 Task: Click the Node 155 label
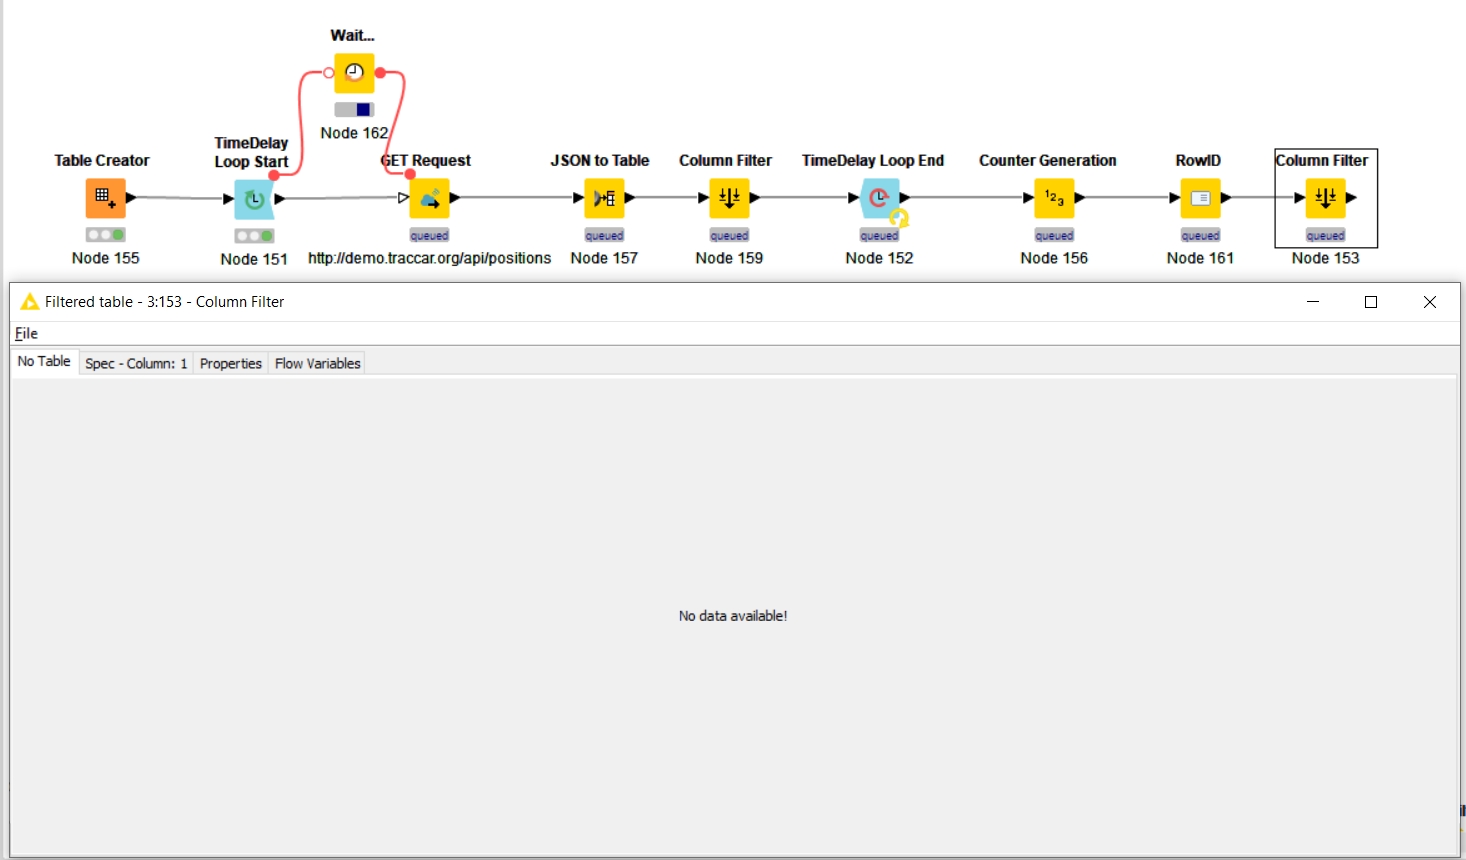[x=105, y=258]
